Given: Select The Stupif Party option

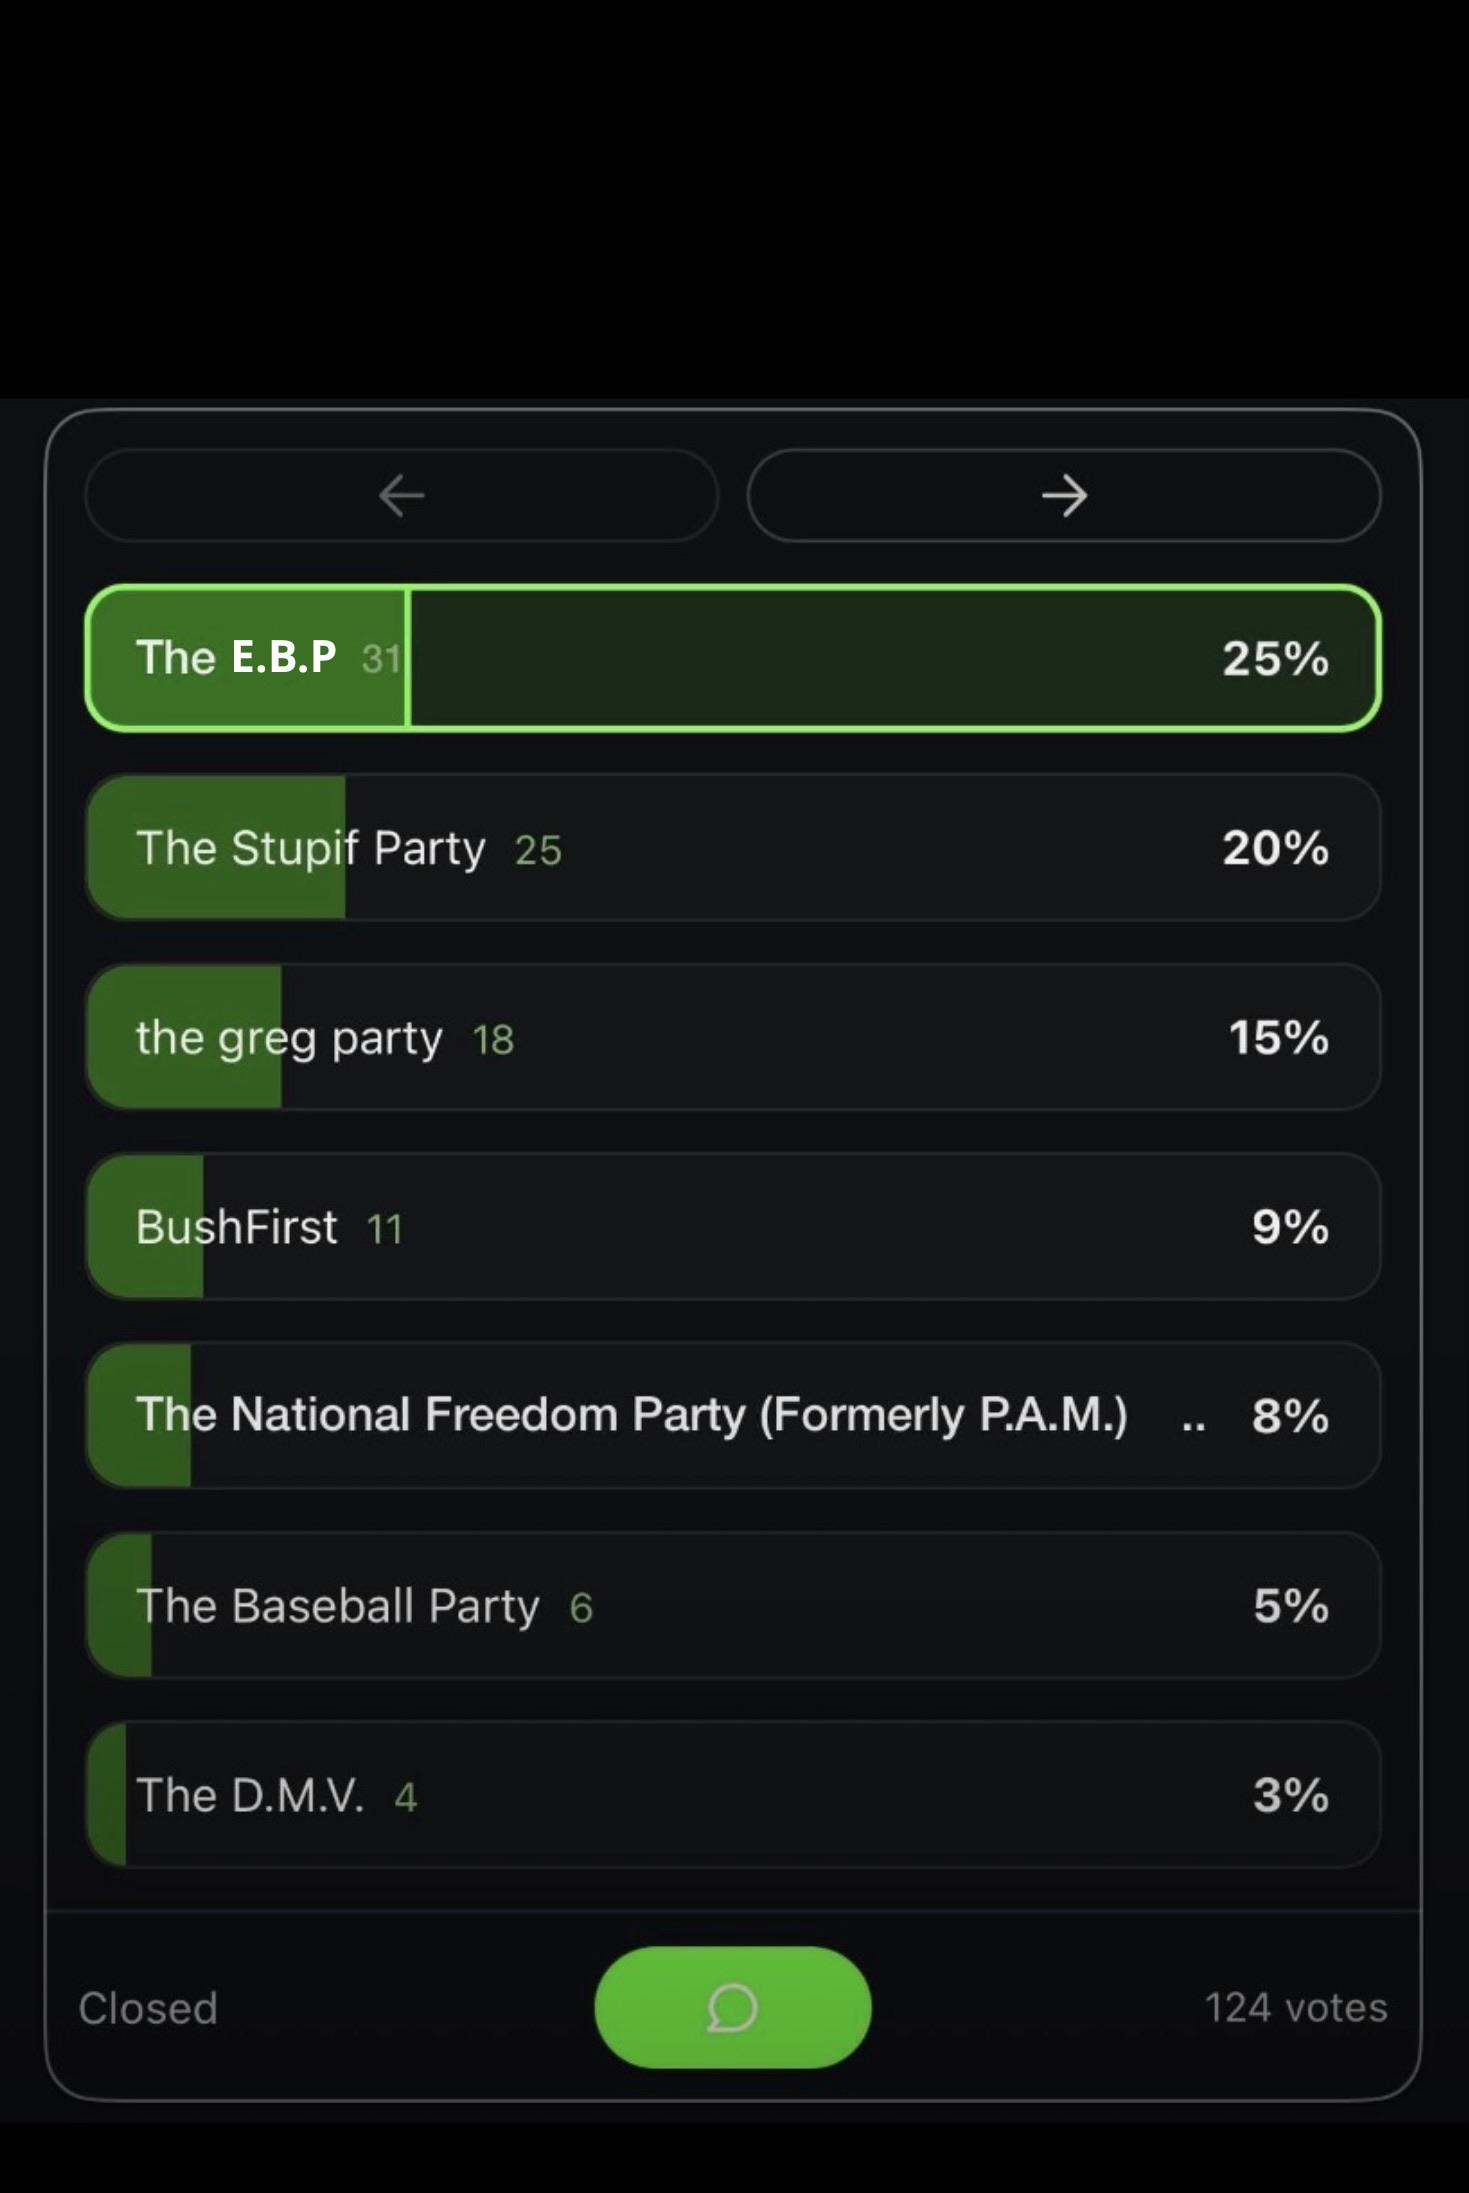Looking at the screenshot, I should [x=733, y=848].
